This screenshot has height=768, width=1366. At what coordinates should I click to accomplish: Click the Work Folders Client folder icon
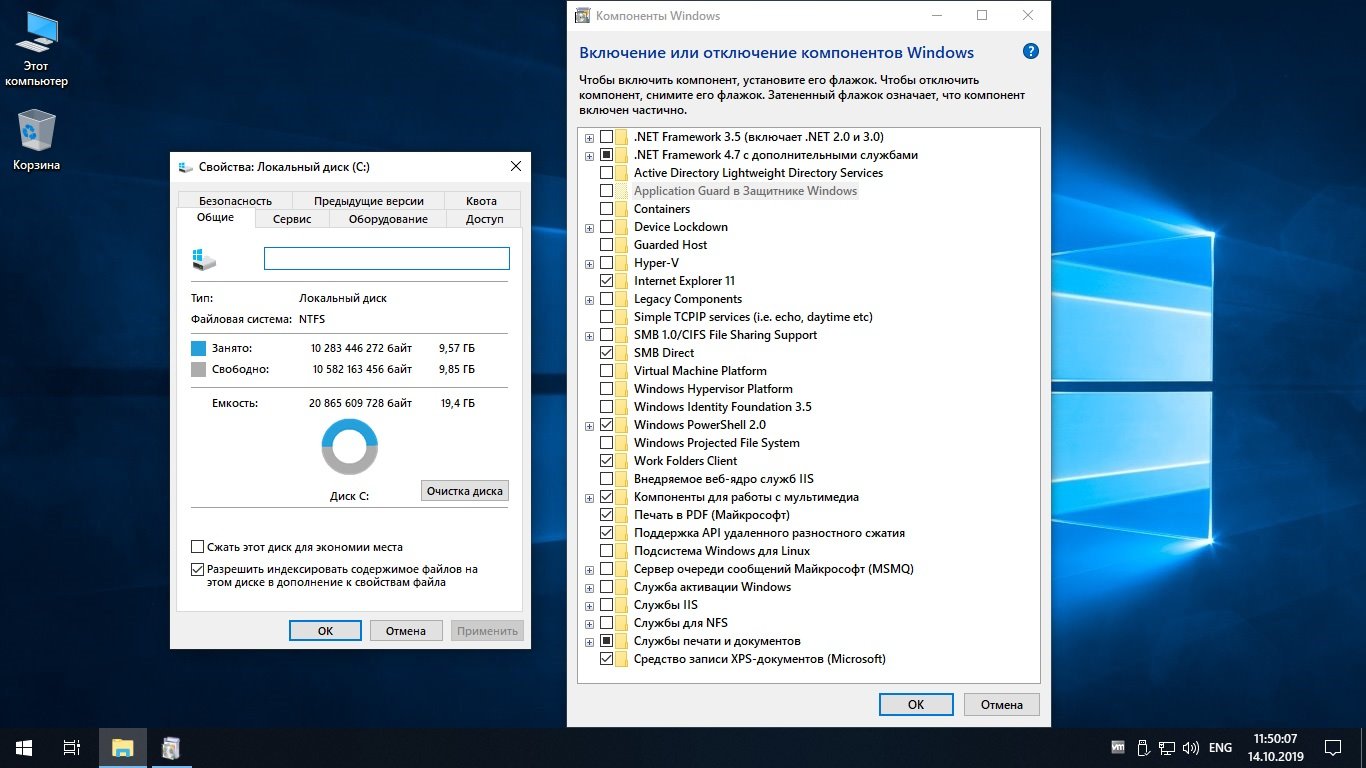coord(622,461)
